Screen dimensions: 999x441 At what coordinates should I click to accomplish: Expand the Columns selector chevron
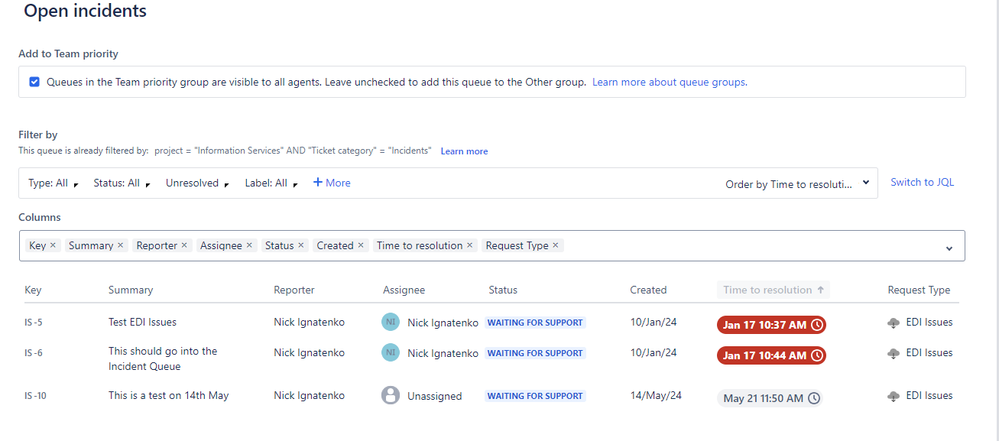pyautogui.click(x=949, y=248)
